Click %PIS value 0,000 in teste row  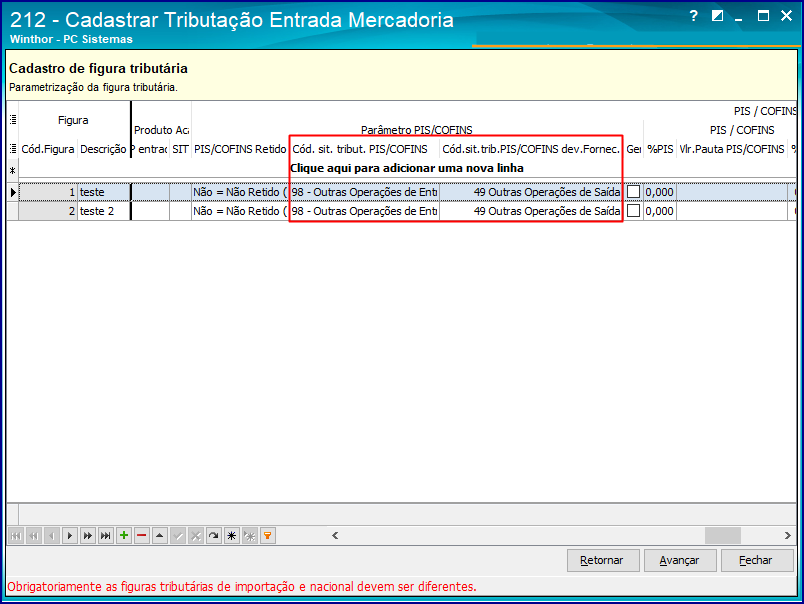tap(660, 192)
